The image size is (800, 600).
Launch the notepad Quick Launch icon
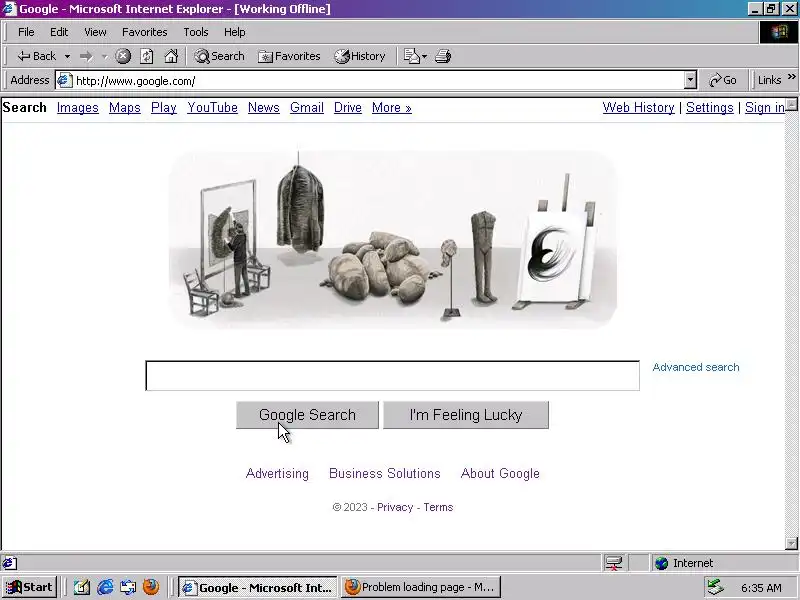coord(82,588)
